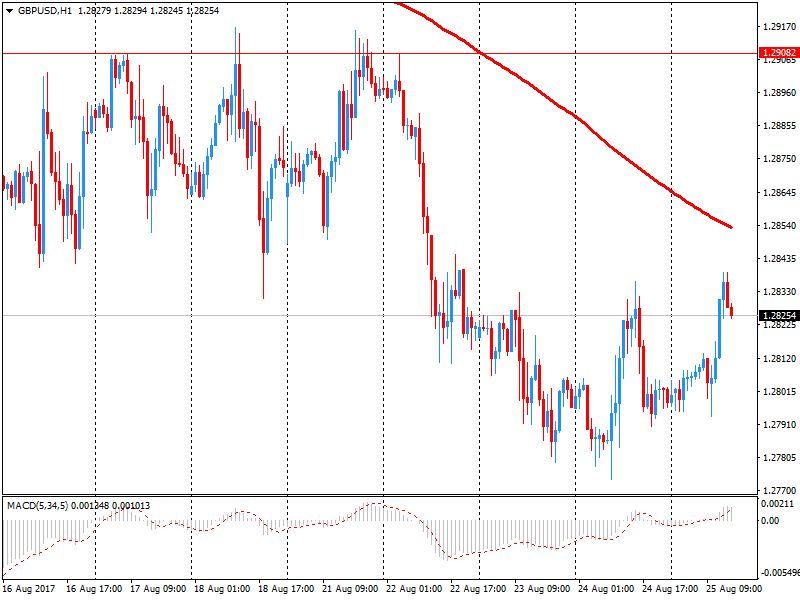Click the 18 Aug 01:00 time label
This screenshot has width=800, height=600.
(x=222, y=589)
